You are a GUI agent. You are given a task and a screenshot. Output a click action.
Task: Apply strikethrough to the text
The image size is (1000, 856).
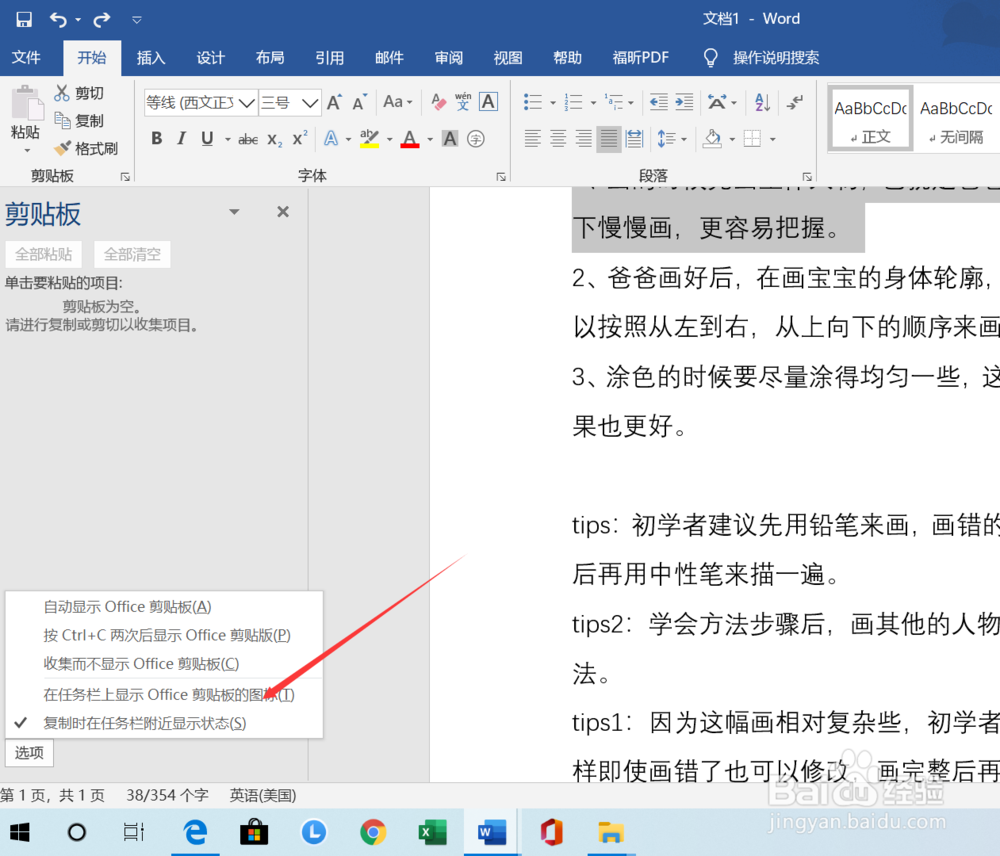(247, 138)
